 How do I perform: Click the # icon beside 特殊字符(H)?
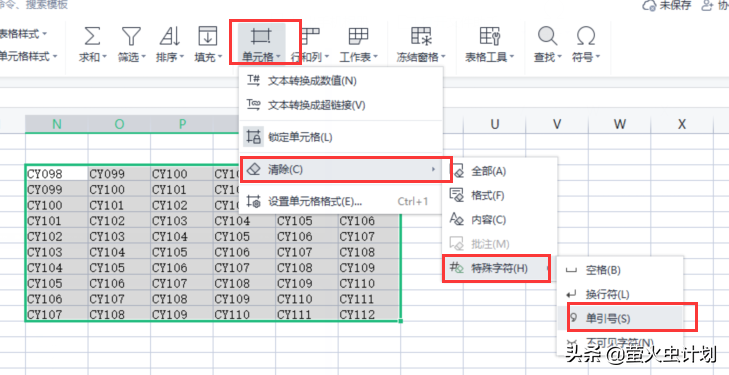(x=457, y=268)
